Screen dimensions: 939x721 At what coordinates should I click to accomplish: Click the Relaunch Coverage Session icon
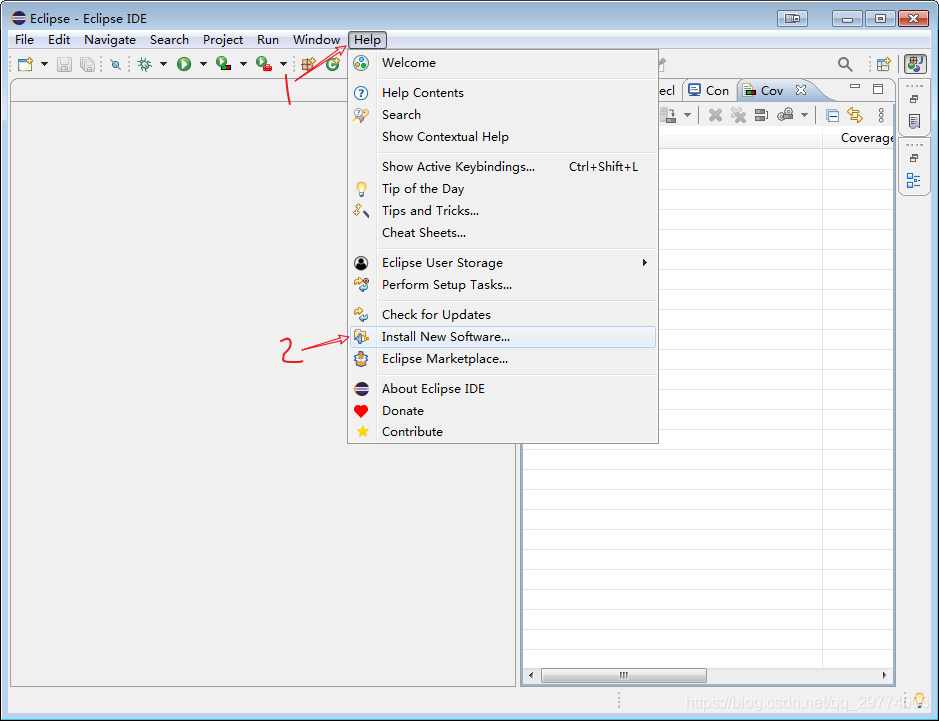pos(668,115)
